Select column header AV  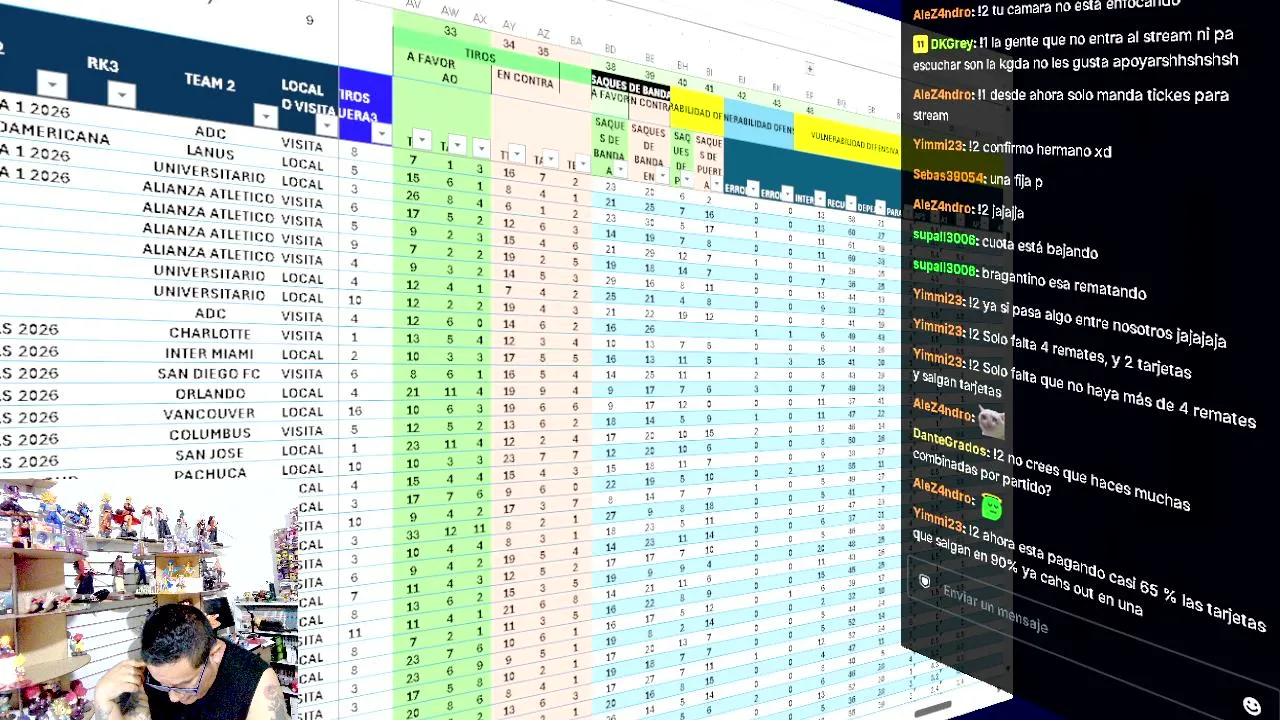[x=413, y=6]
